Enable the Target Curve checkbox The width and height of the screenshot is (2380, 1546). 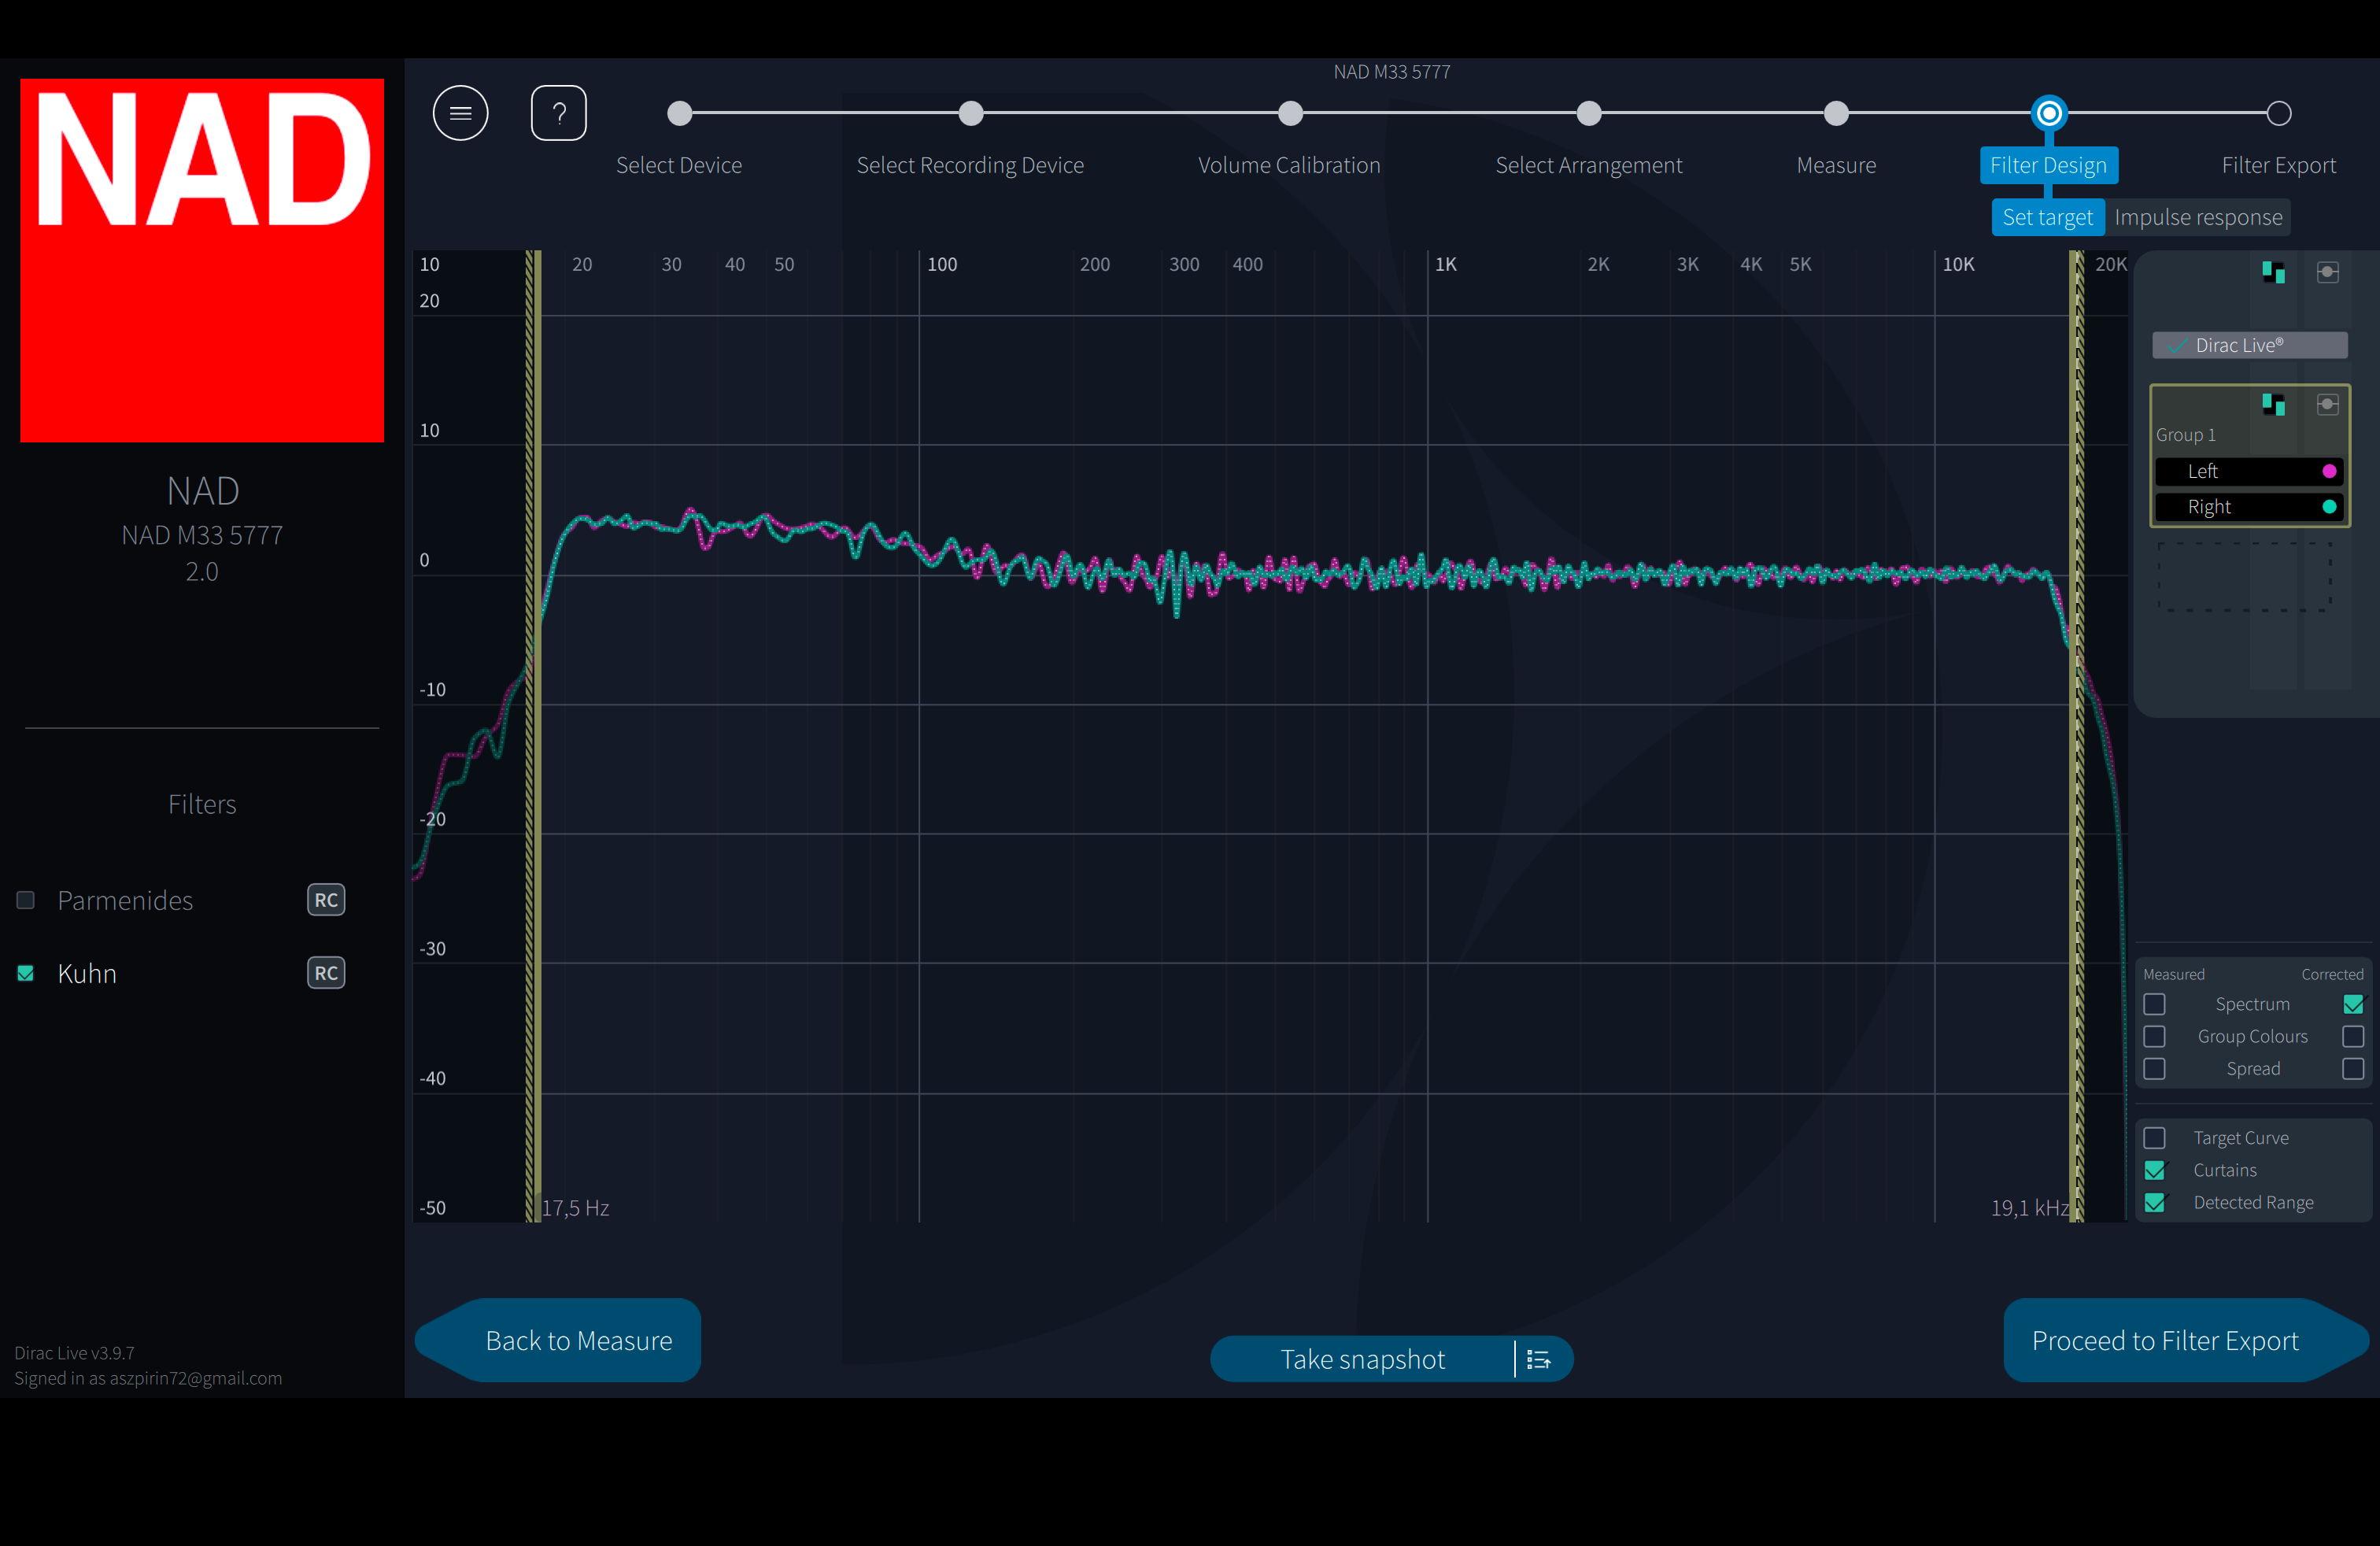pos(2155,1138)
